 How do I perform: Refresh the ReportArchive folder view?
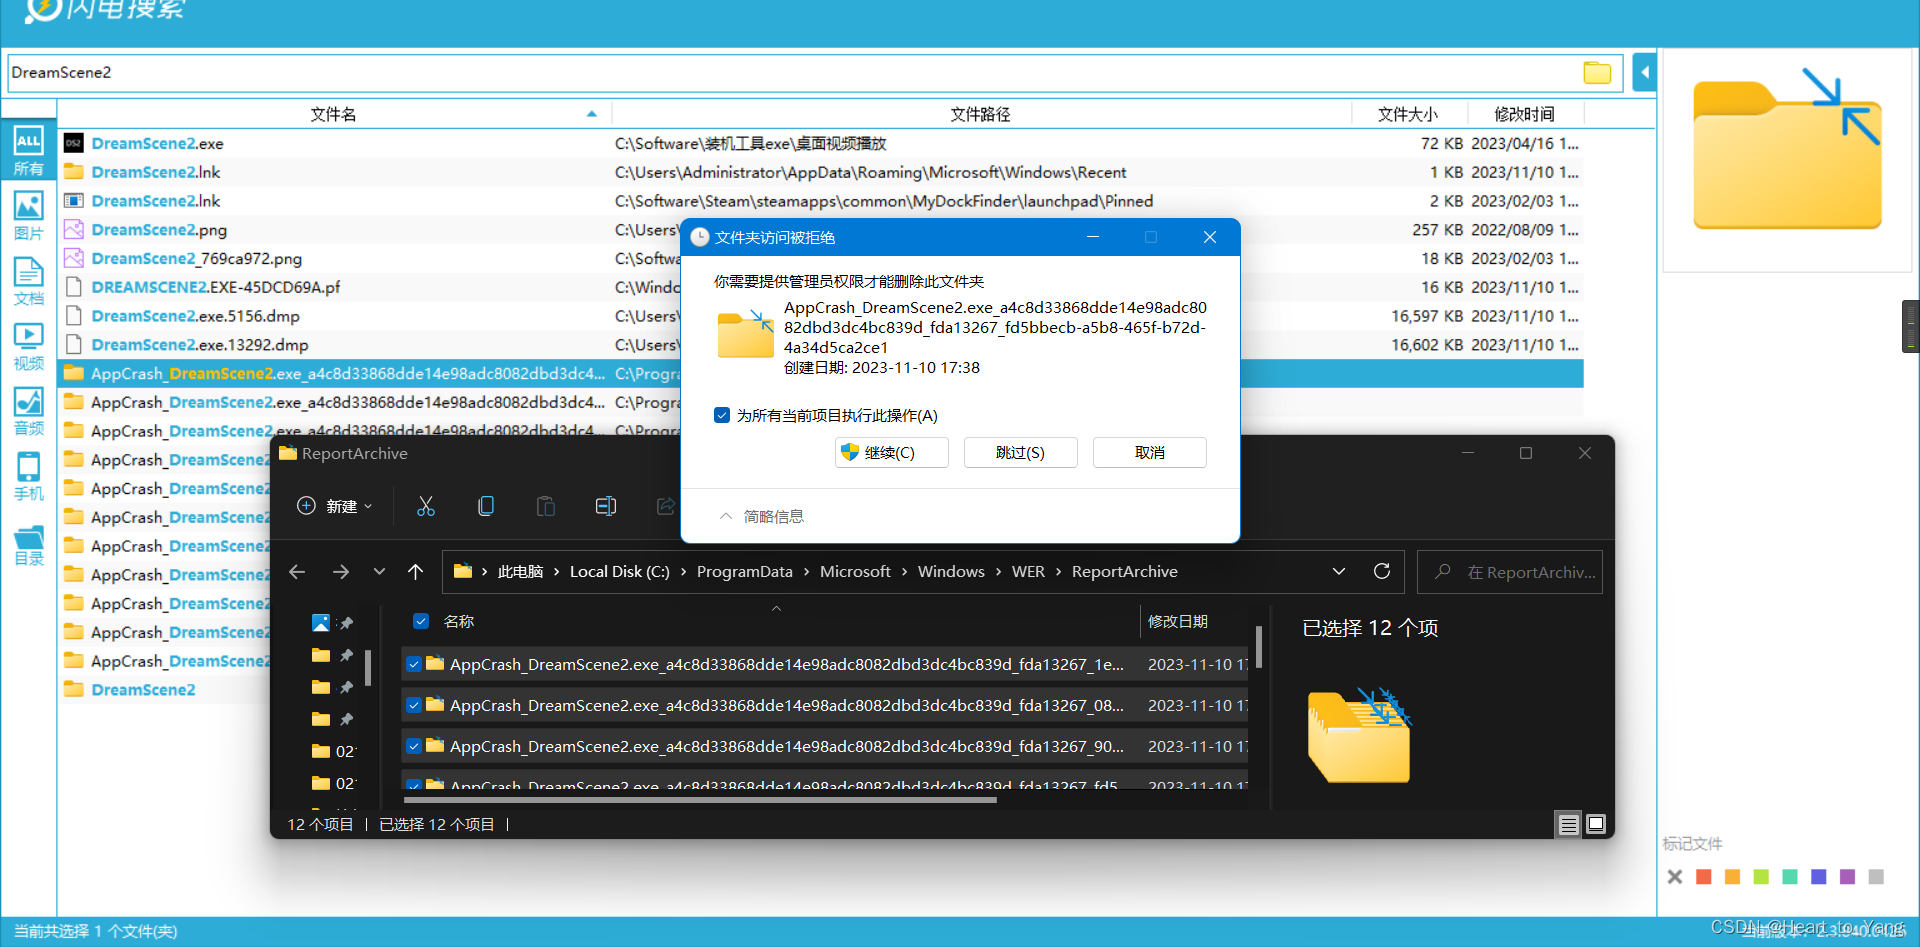point(1382,571)
